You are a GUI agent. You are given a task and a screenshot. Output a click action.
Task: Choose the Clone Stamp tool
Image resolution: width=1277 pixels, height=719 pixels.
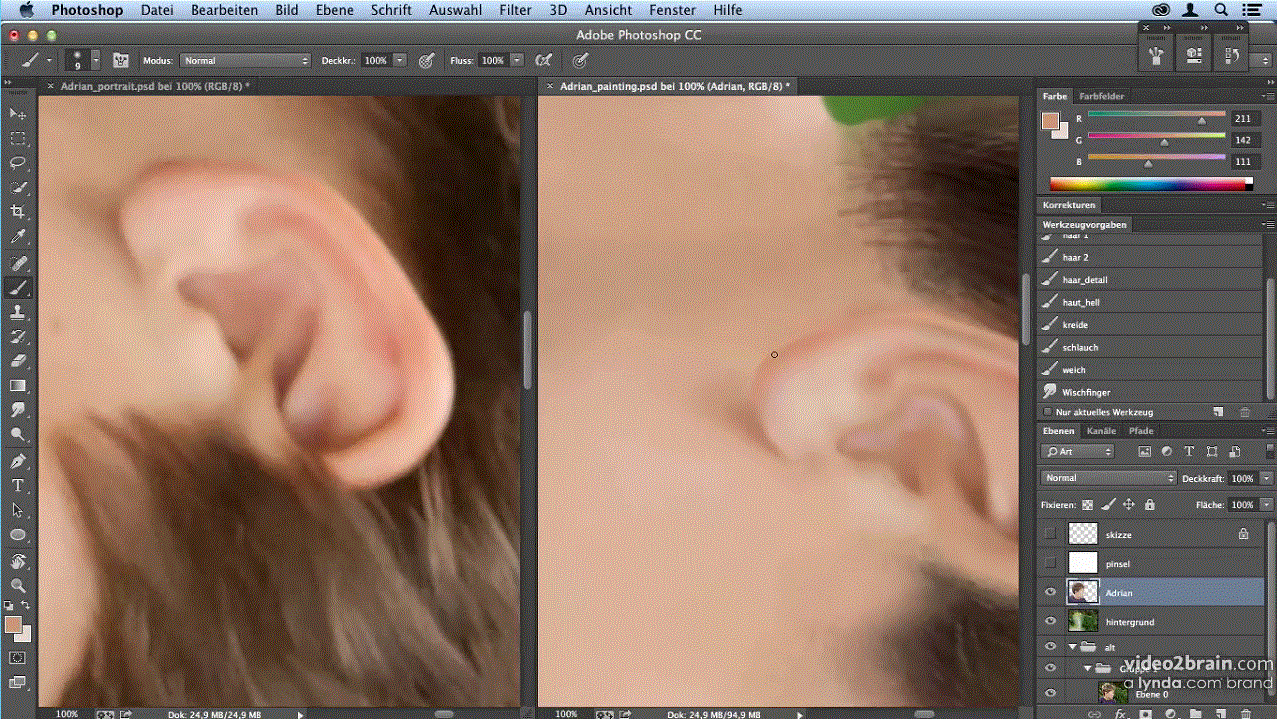click(18, 312)
